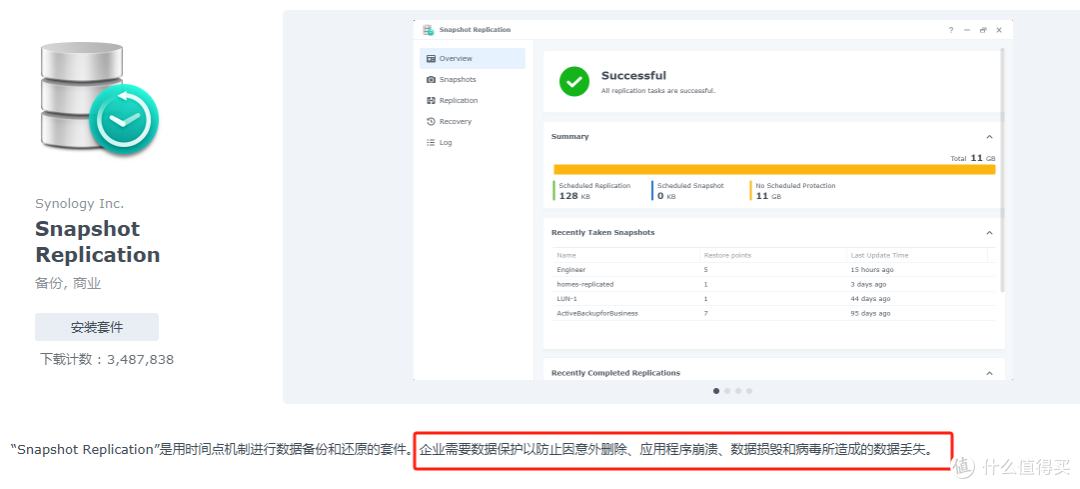Open the Snapshots sidebar item

472,80
